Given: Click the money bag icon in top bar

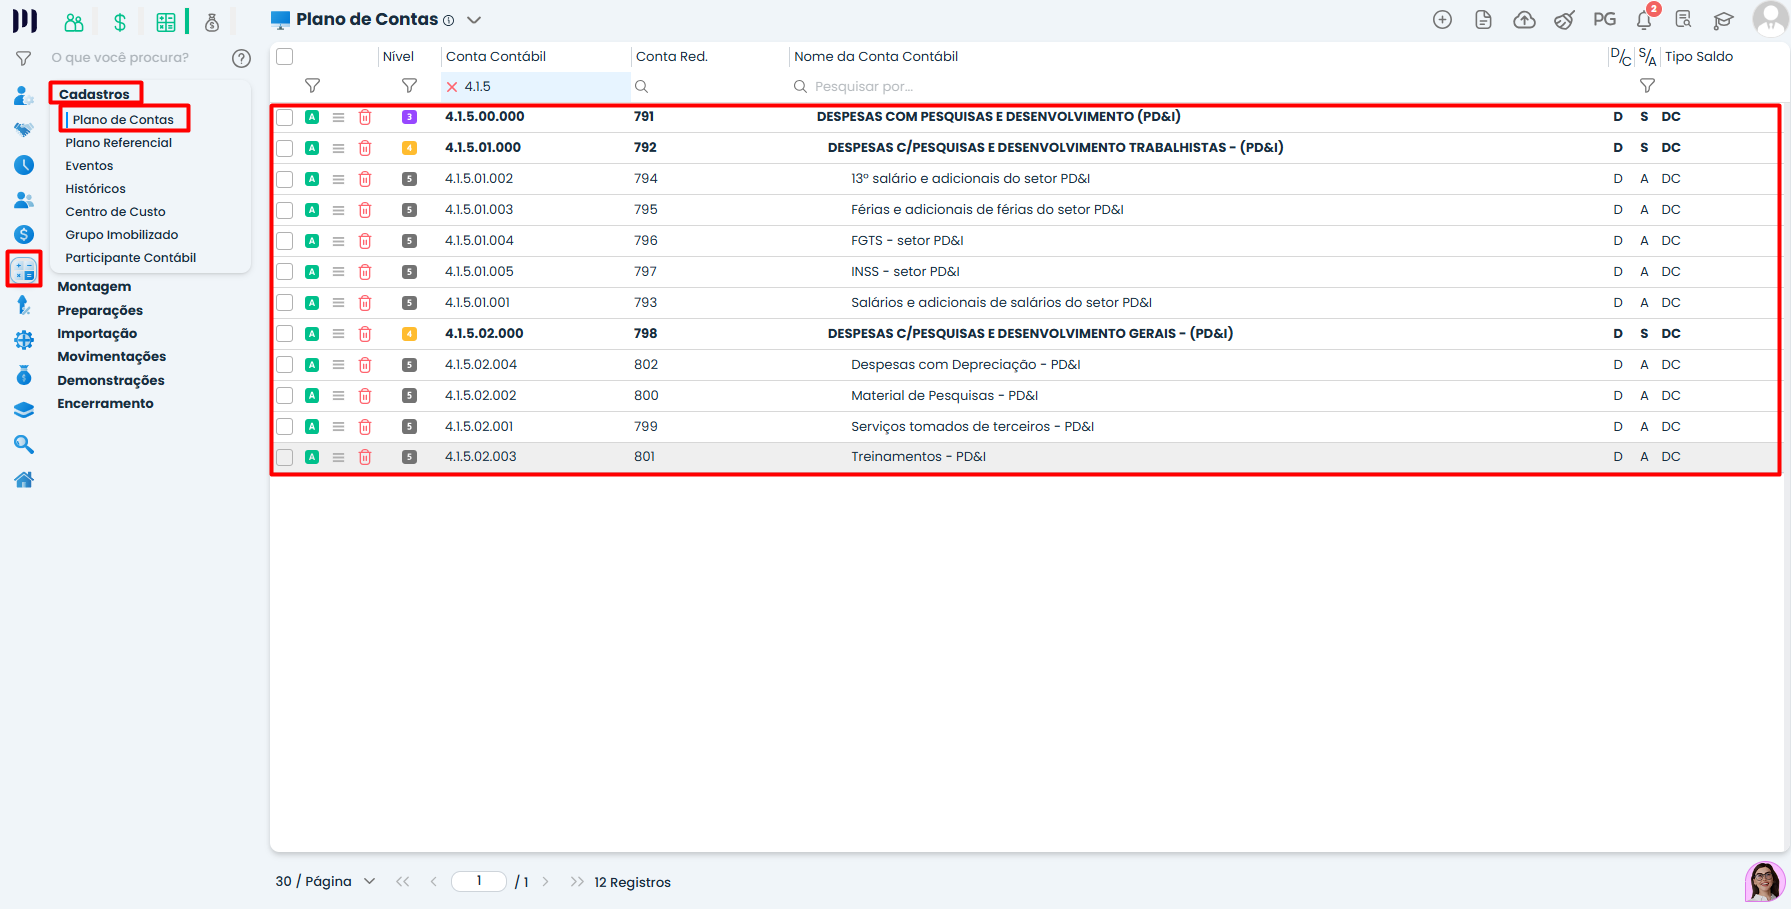Looking at the screenshot, I should tap(212, 22).
